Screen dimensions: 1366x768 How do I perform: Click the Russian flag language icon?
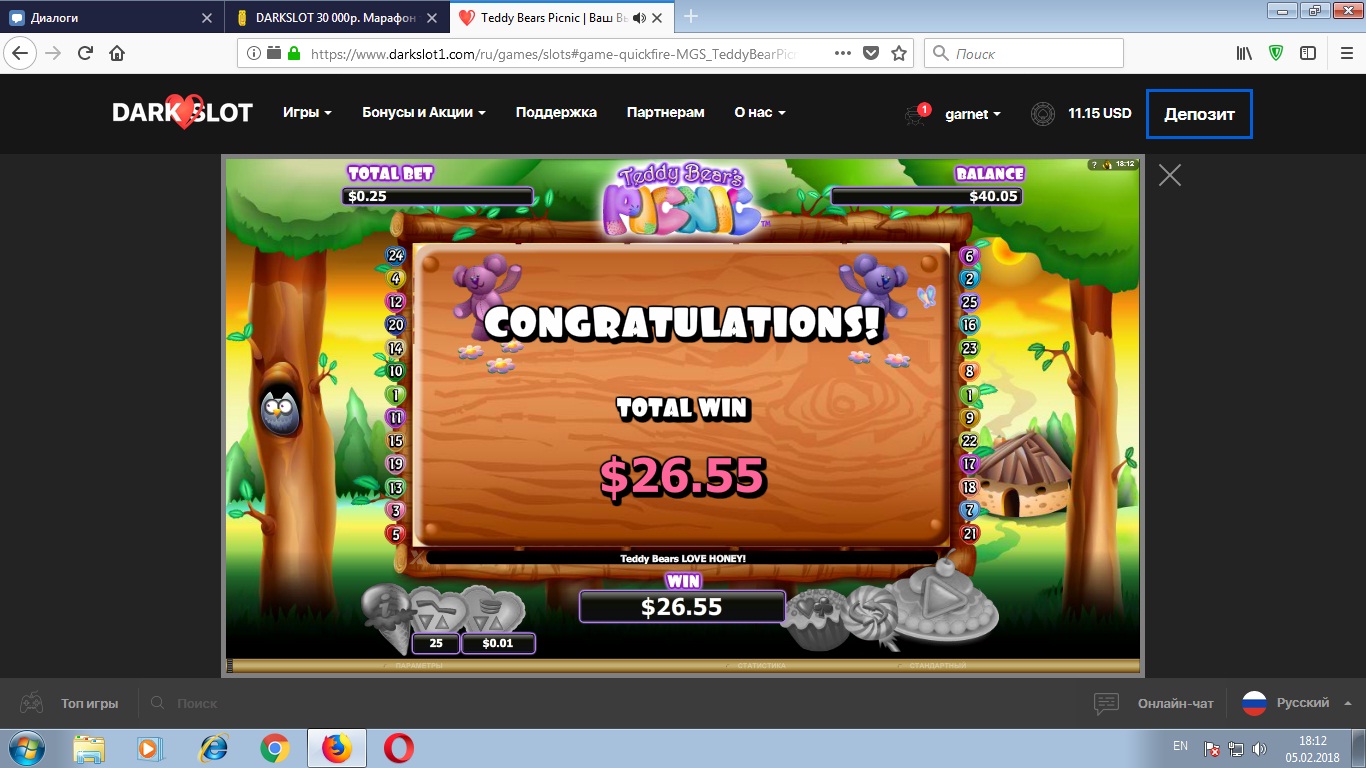tap(1254, 703)
